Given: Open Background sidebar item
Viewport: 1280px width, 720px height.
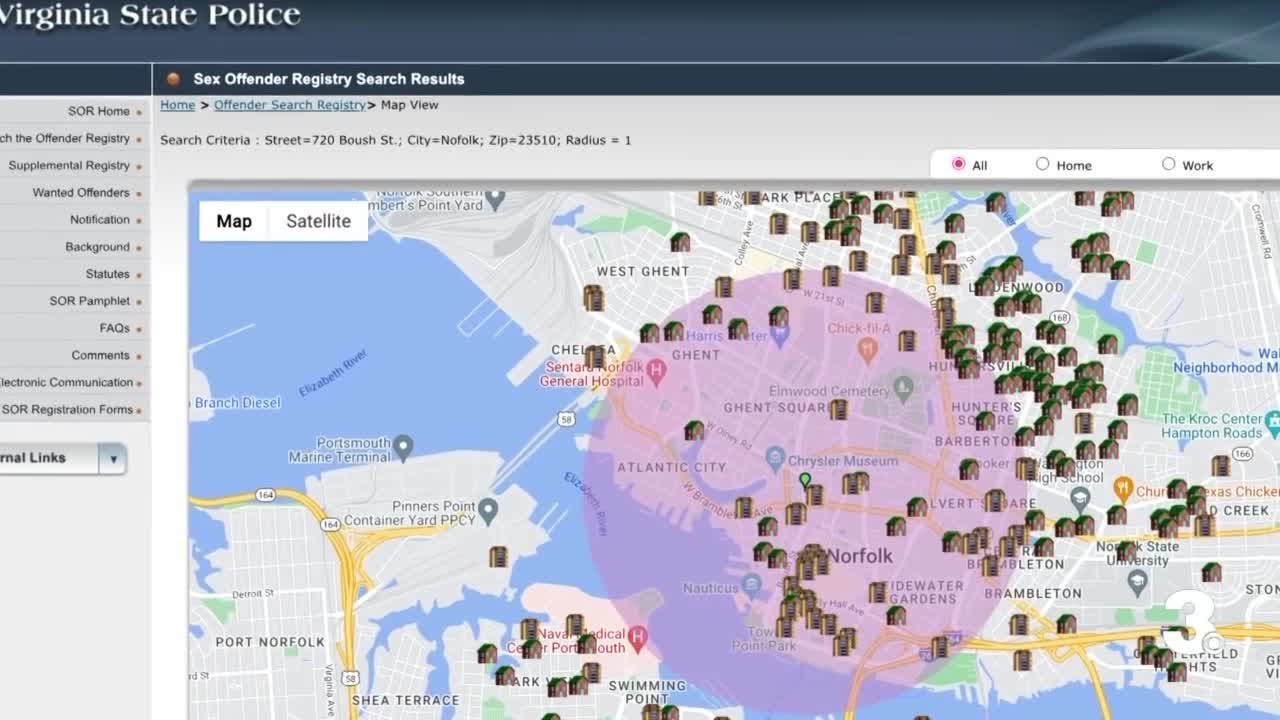Looking at the screenshot, I should tap(97, 246).
